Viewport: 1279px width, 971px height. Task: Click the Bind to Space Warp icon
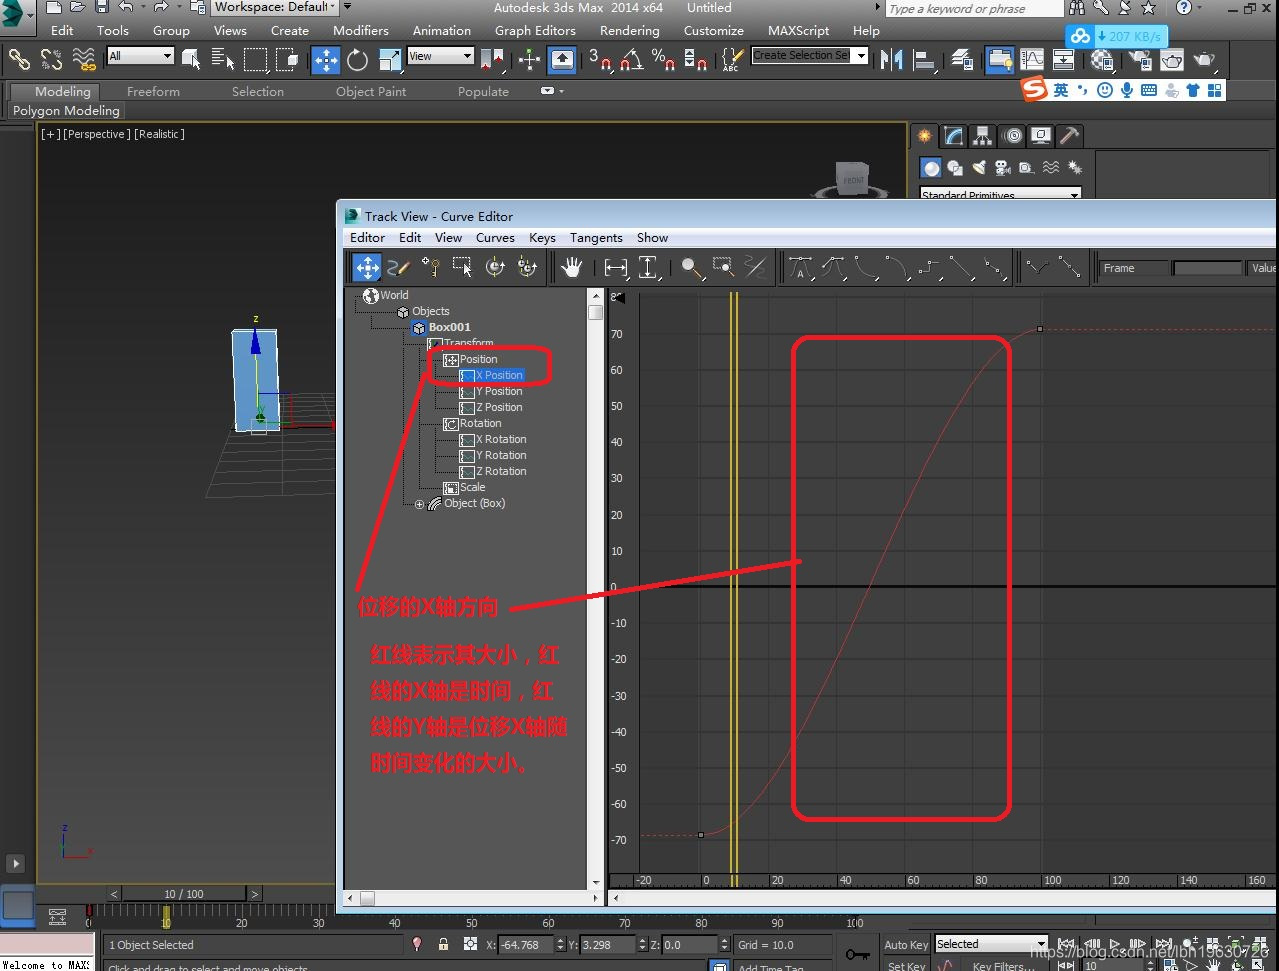tap(85, 59)
